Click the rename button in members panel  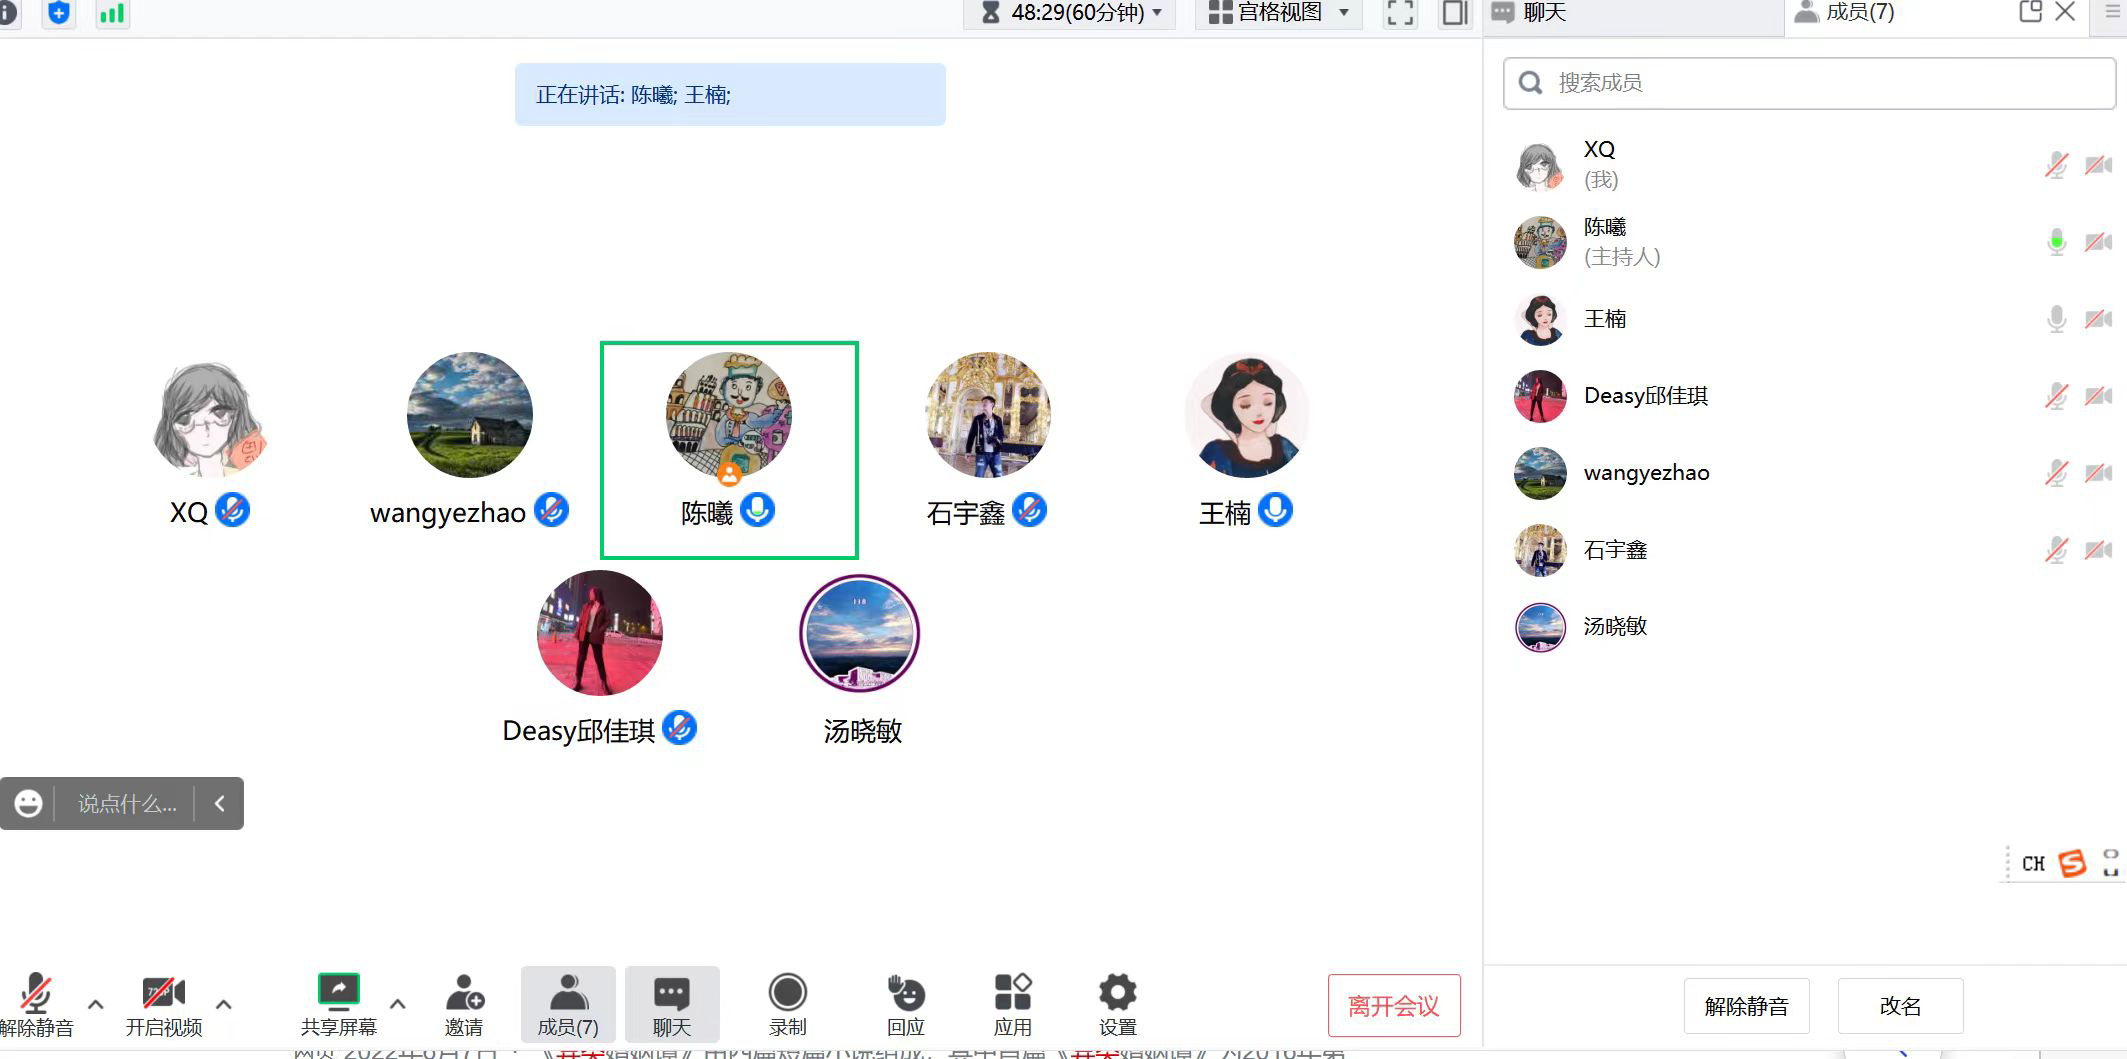1899,1006
